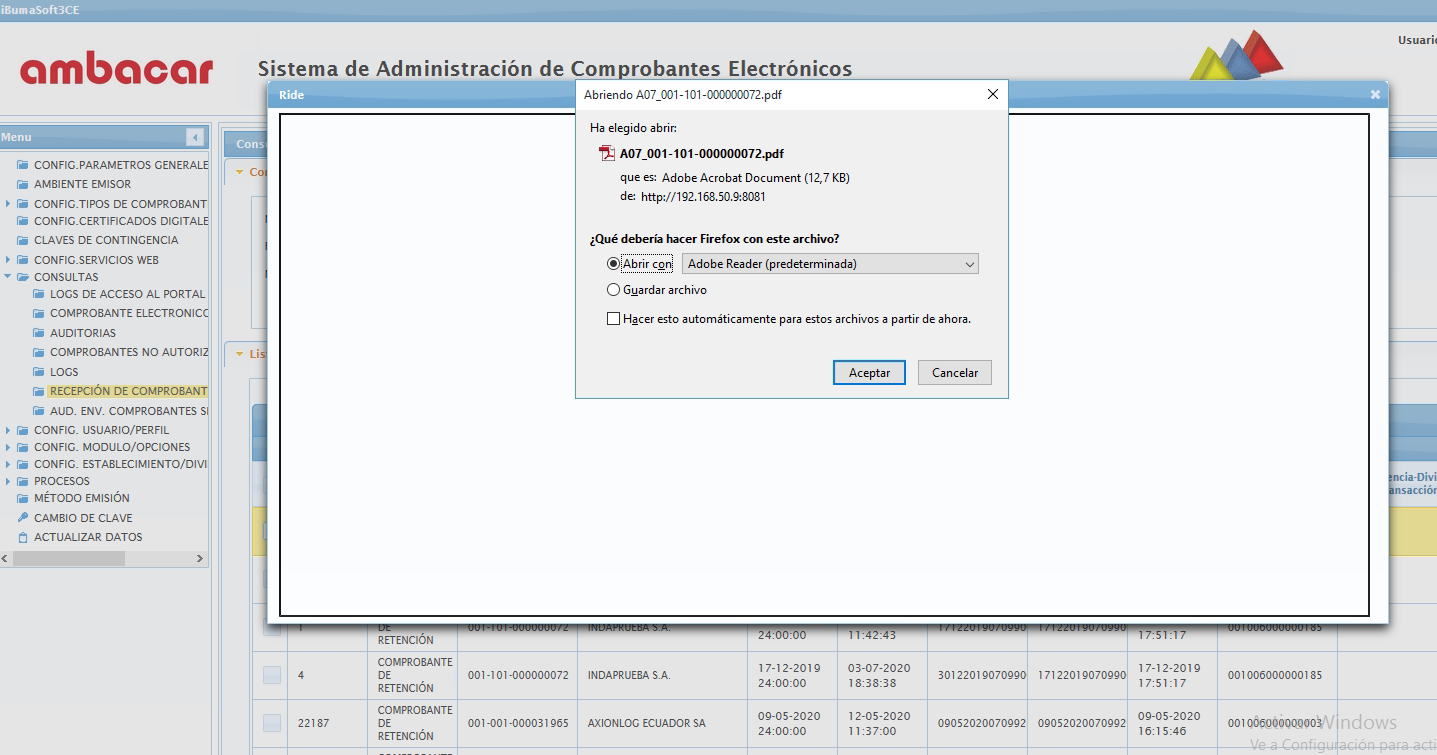1437x755 pixels.
Task: Click the AMBIENTE EMISOR folder icon
Action: [23, 184]
